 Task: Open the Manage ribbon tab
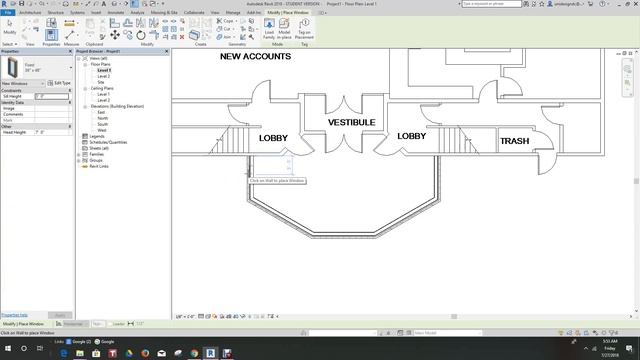coord(233,13)
